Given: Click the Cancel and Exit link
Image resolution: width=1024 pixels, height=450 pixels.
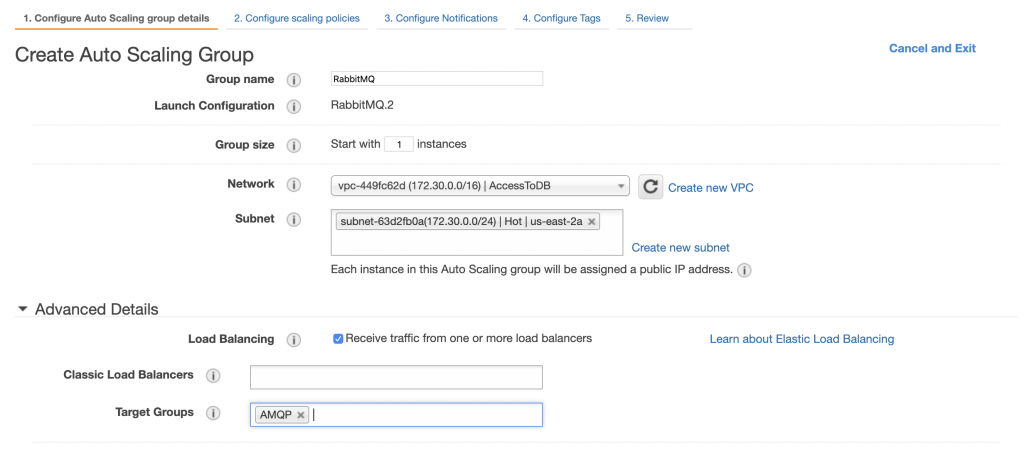Looking at the screenshot, I should (932, 48).
